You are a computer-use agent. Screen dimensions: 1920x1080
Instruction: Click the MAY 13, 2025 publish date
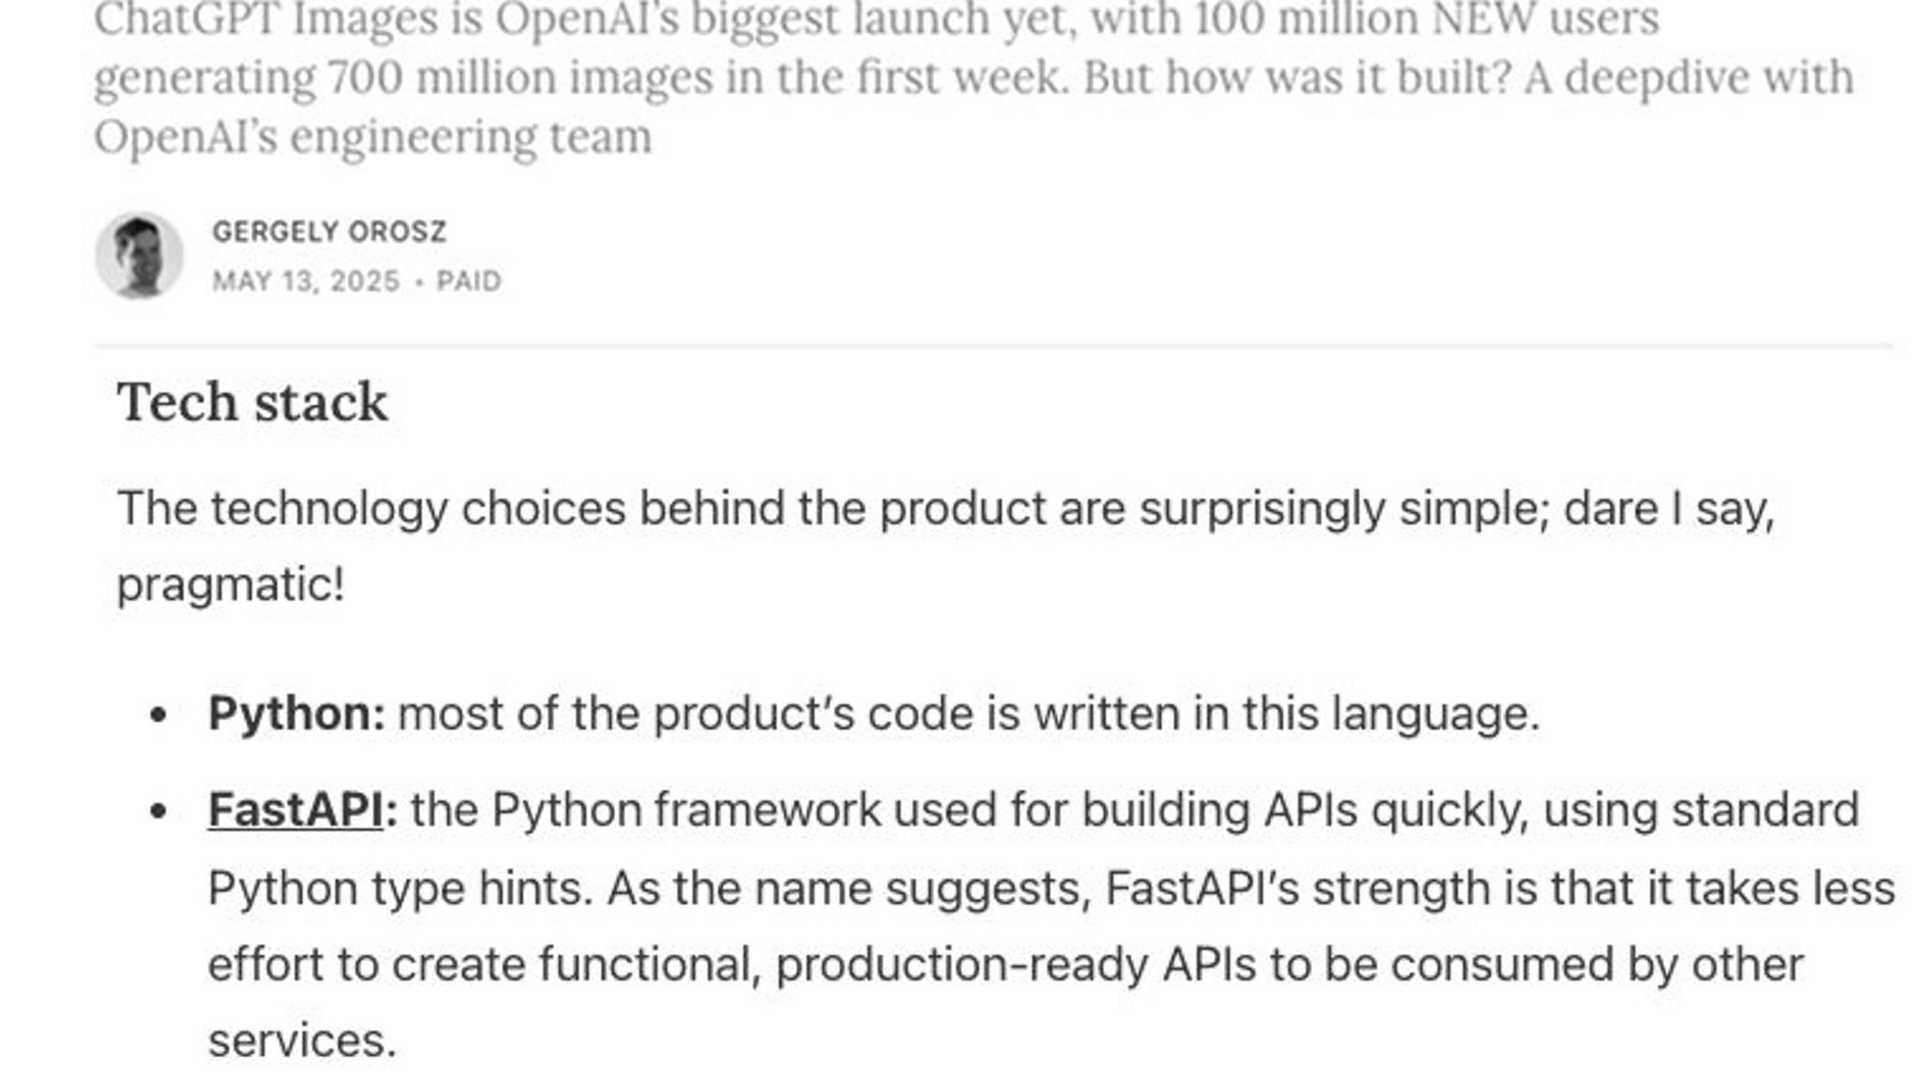[x=306, y=281]
